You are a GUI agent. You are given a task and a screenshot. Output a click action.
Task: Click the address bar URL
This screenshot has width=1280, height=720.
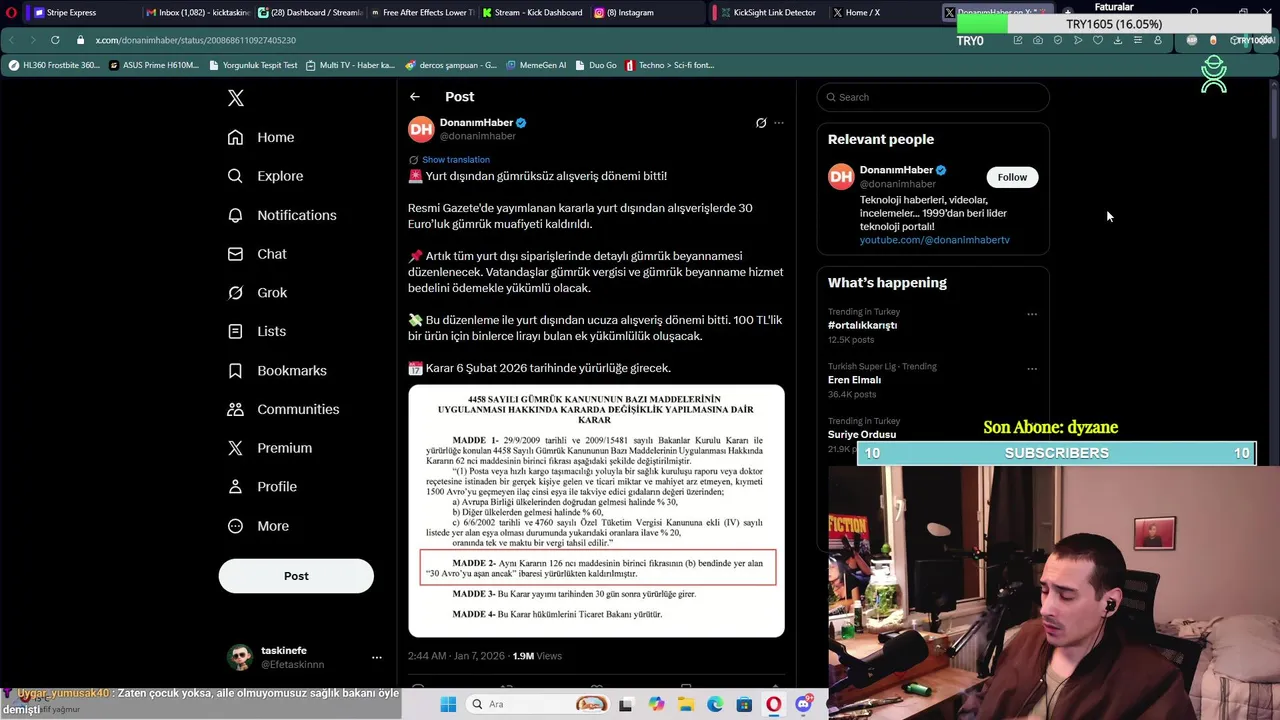[195, 40]
